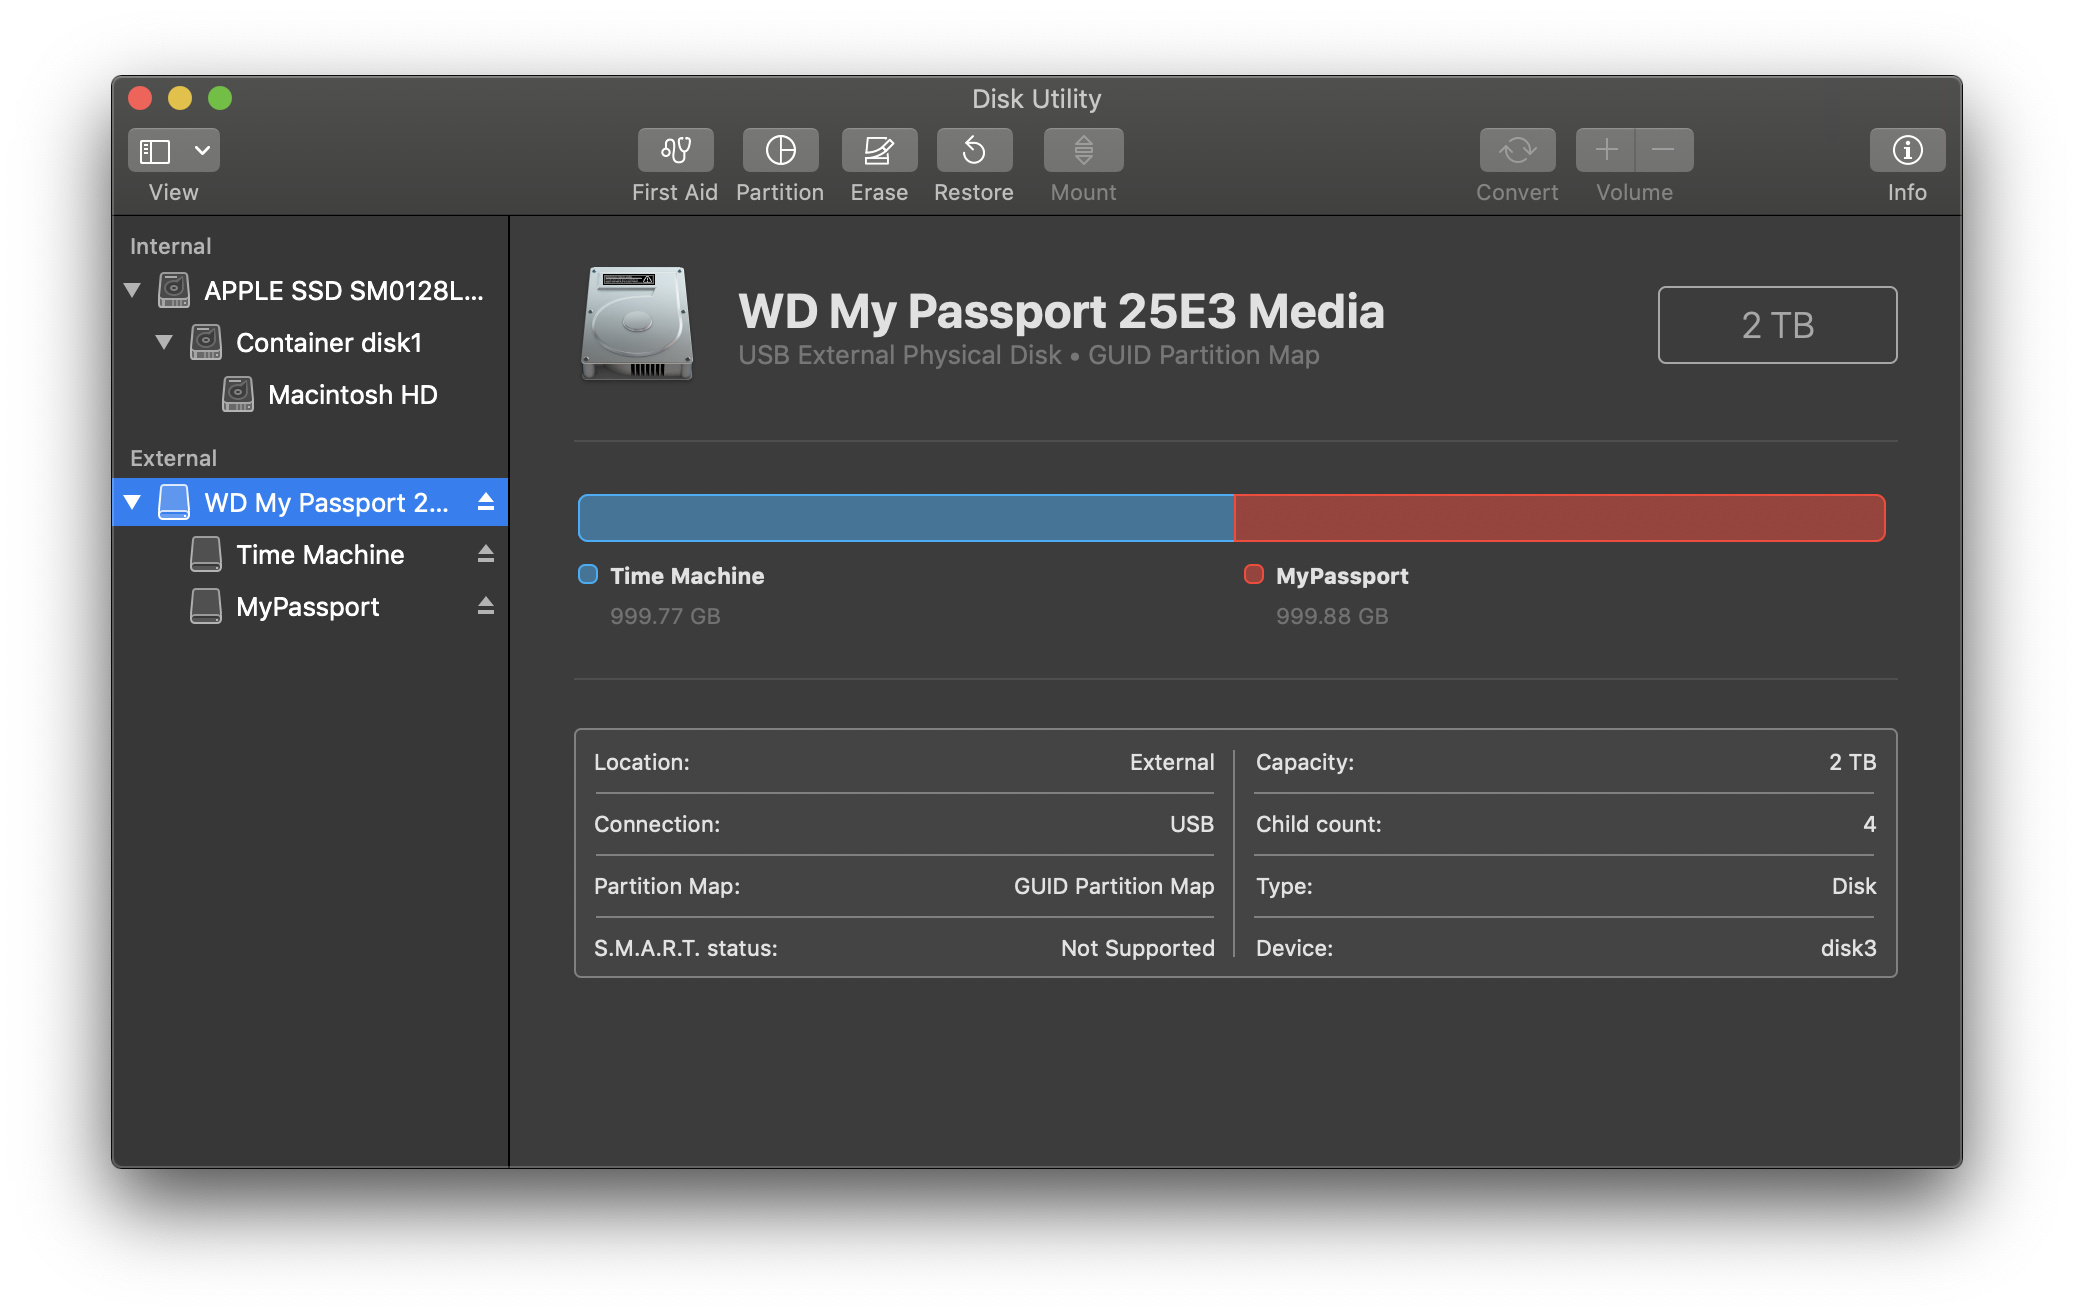Click the 2 TB capacity box
Viewport: 2074px width, 1316px height.
[1777, 325]
